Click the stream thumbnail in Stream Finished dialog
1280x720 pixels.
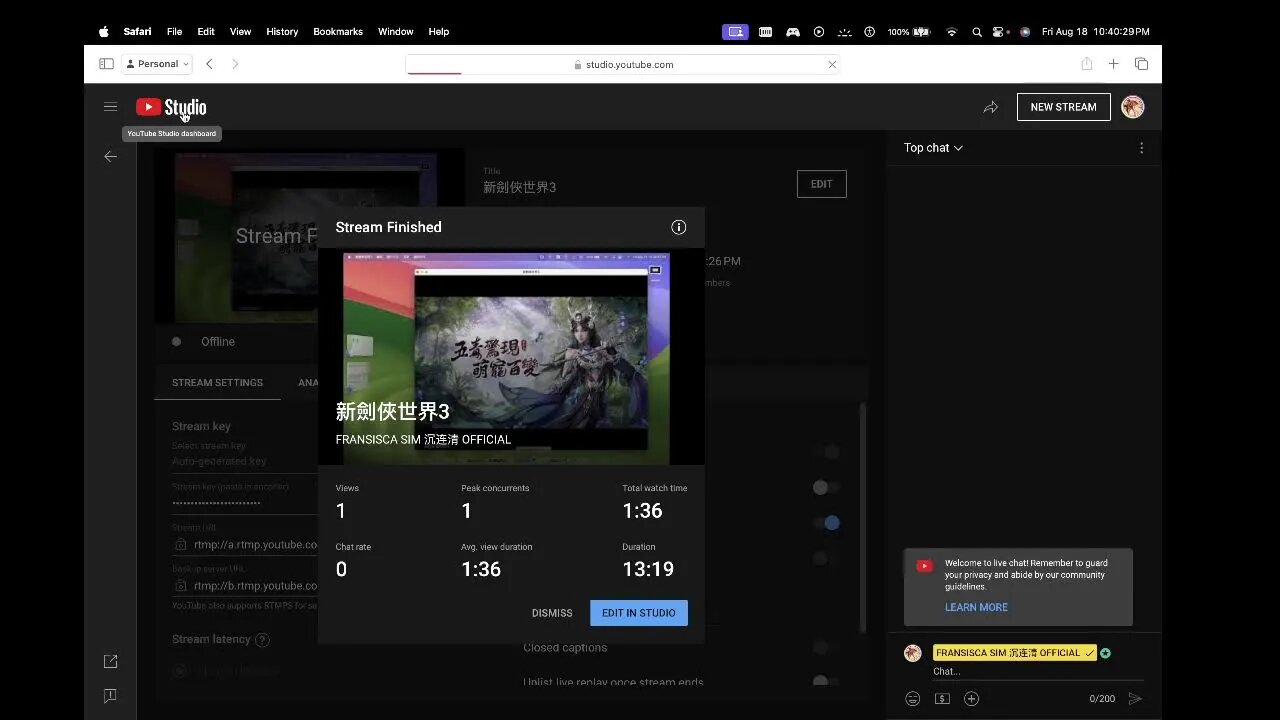[x=511, y=356]
